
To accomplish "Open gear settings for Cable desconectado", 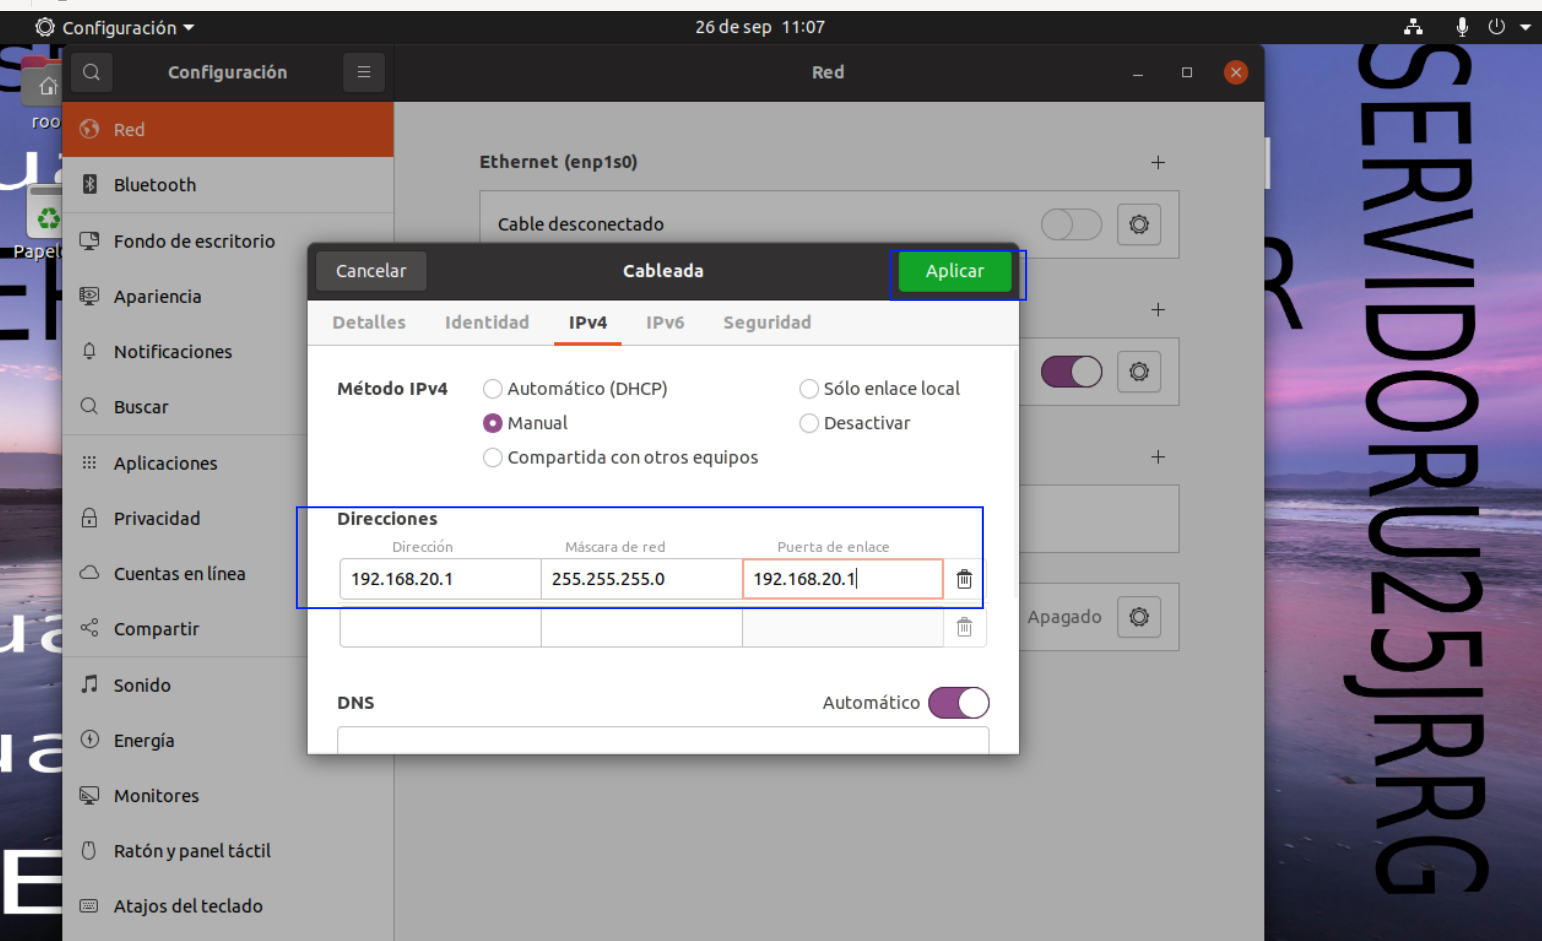I will coord(1139,224).
